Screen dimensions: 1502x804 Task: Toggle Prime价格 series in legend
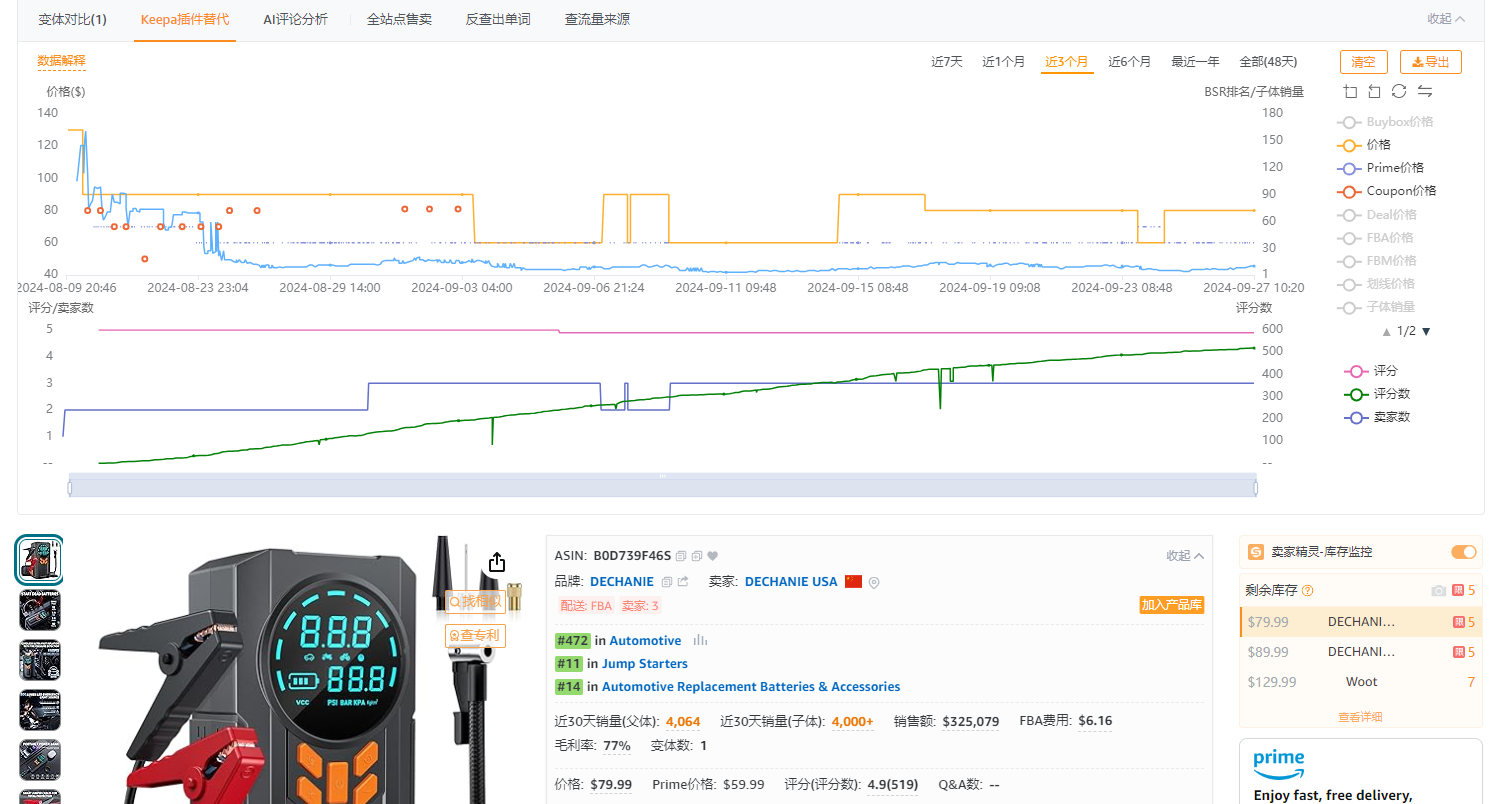pos(1381,168)
